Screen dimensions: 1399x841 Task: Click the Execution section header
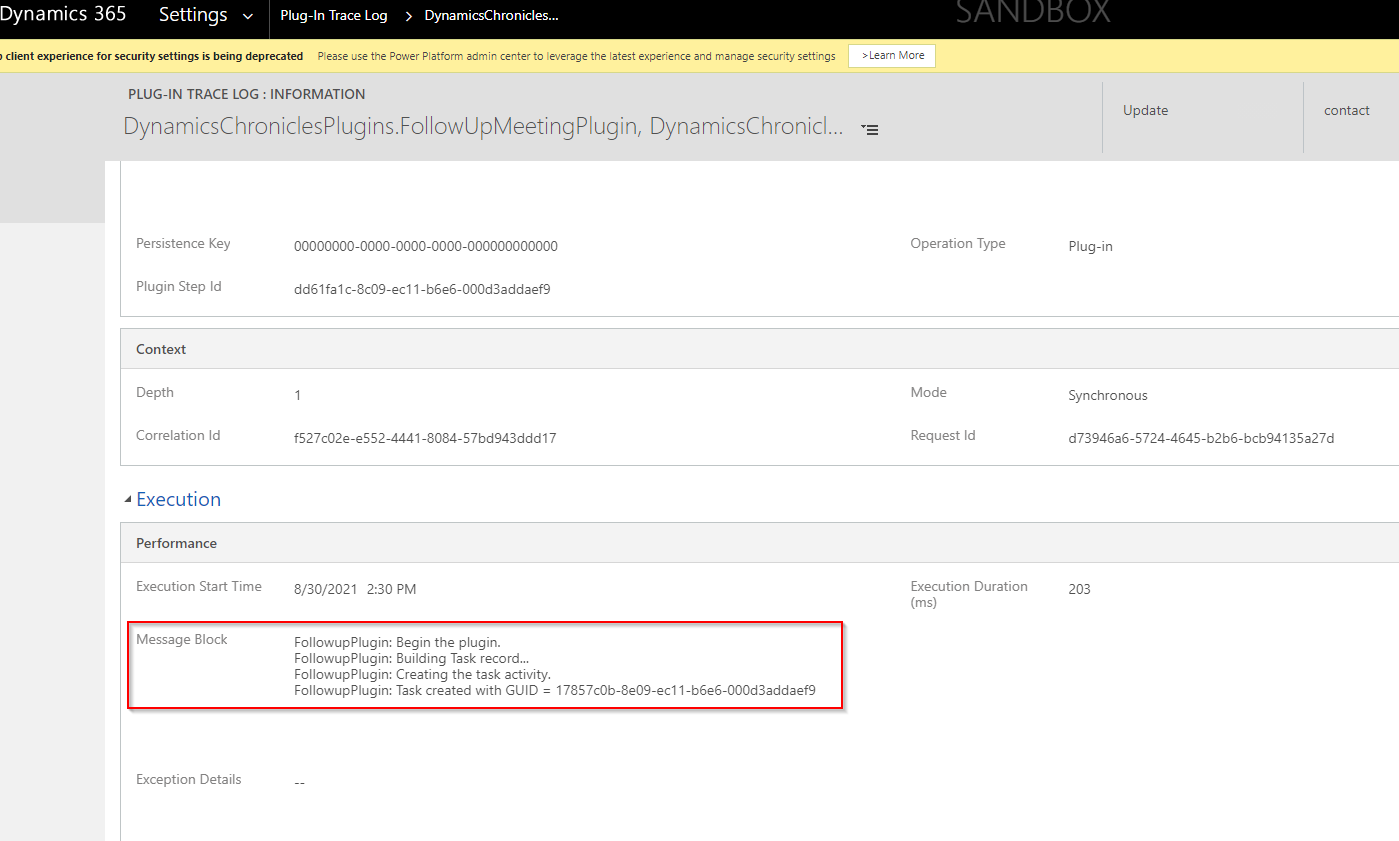tap(178, 499)
